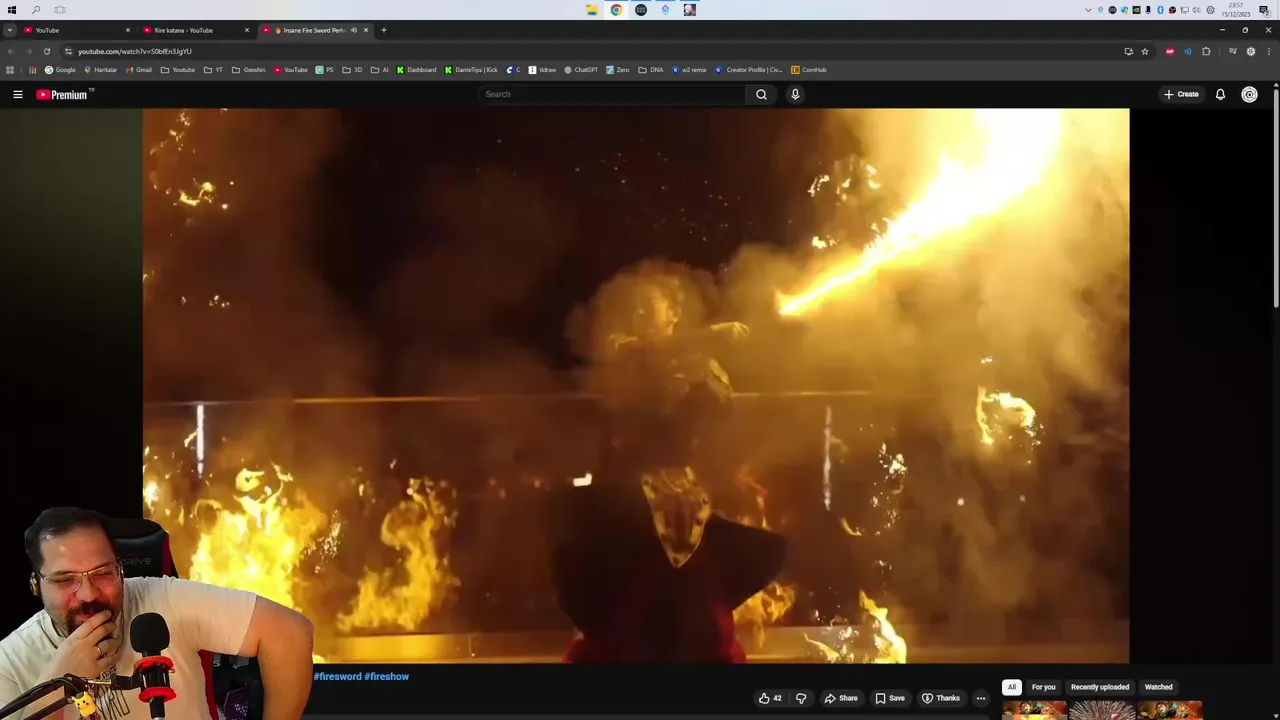Open File Explorer from taskbar
Image resolution: width=1280 pixels, height=720 pixels.
[x=592, y=10]
